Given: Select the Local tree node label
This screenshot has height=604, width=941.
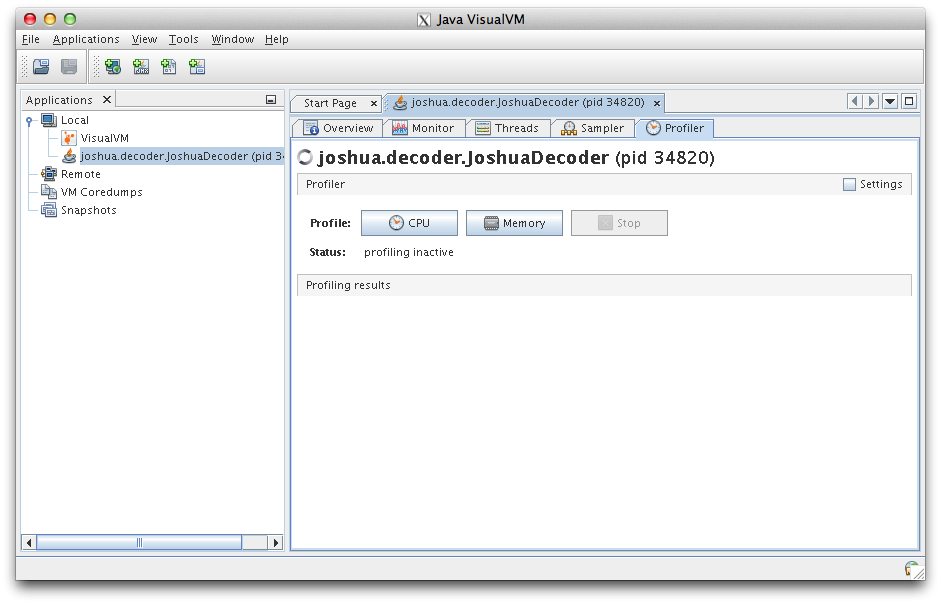Looking at the screenshot, I should 75,121.
